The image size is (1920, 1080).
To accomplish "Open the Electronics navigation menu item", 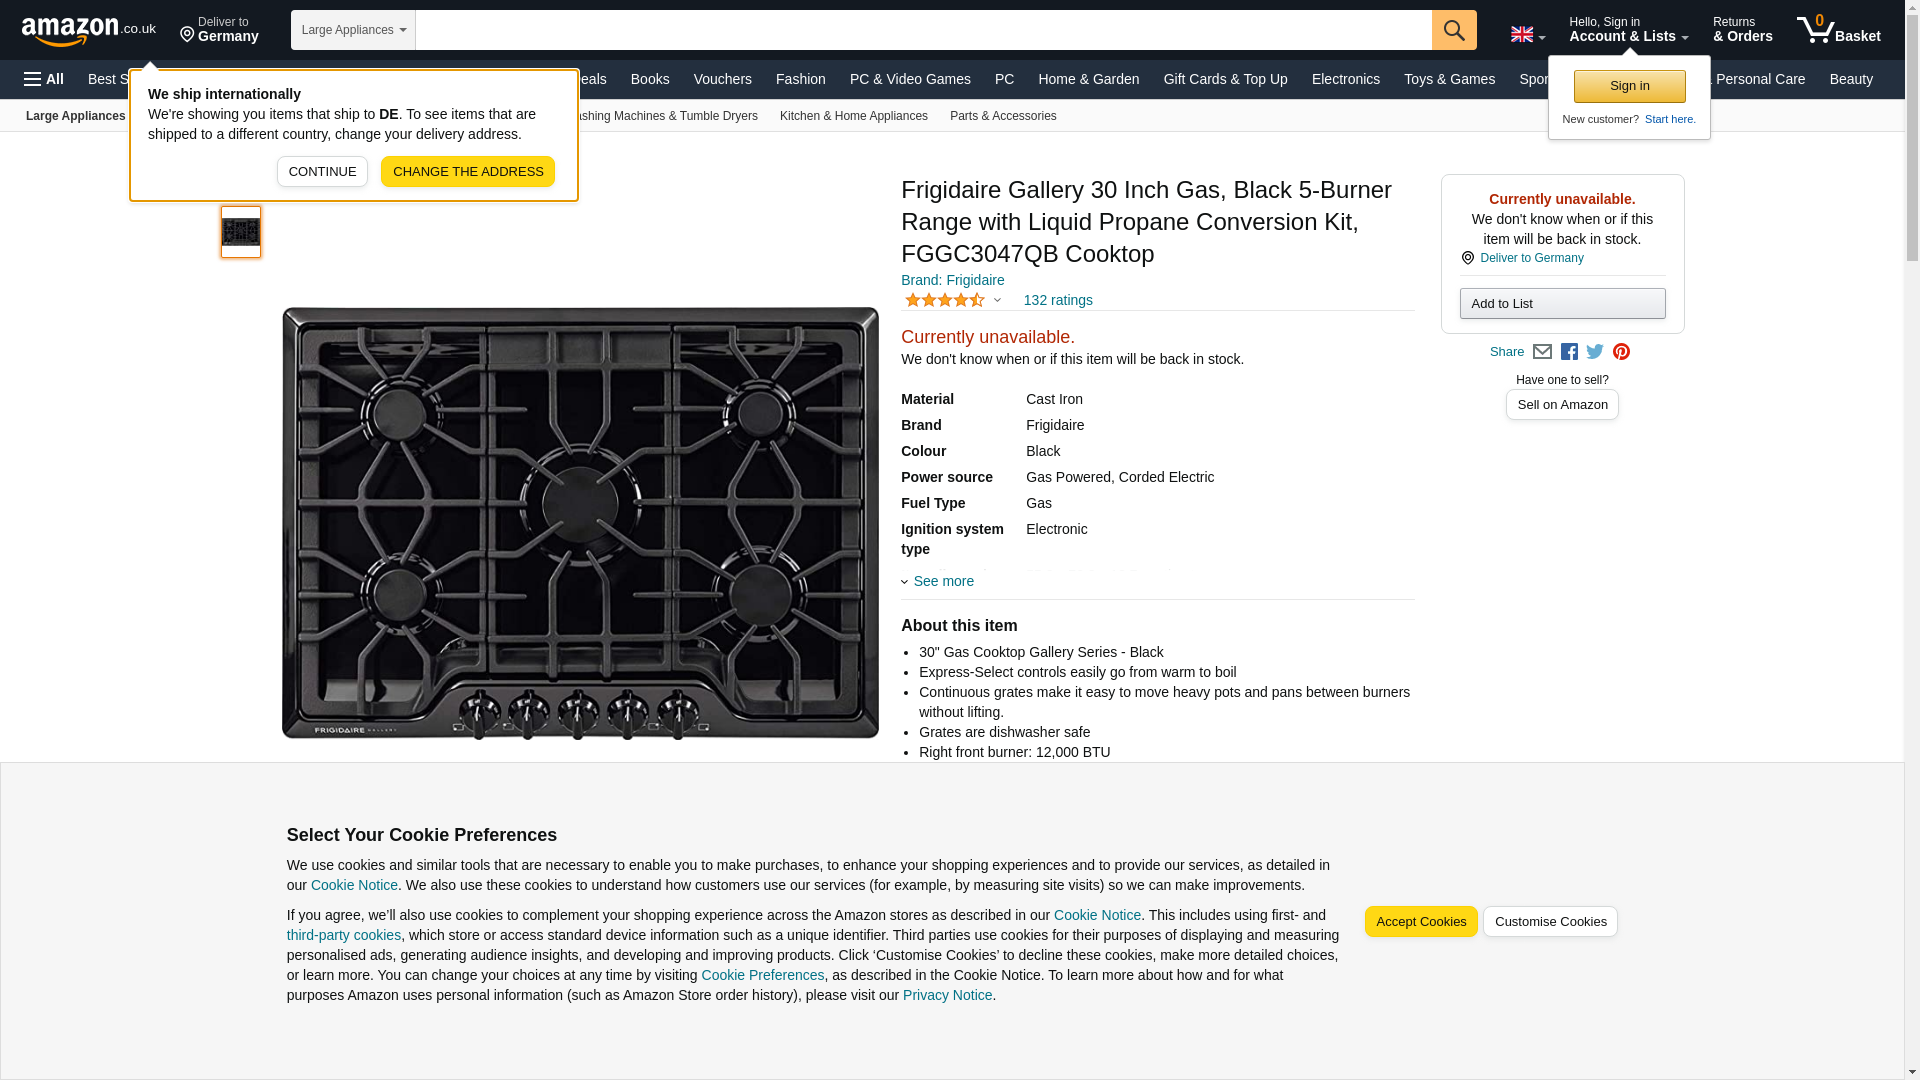I will pyautogui.click(x=1345, y=79).
